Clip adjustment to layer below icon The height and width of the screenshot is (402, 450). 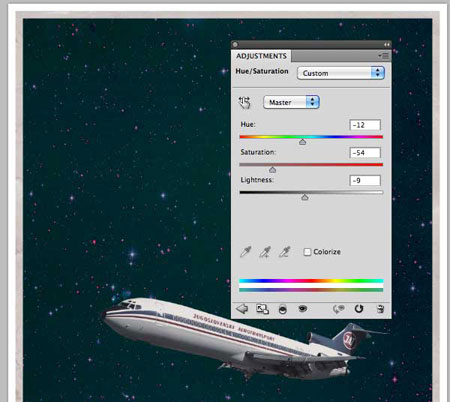(x=283, y=309)
